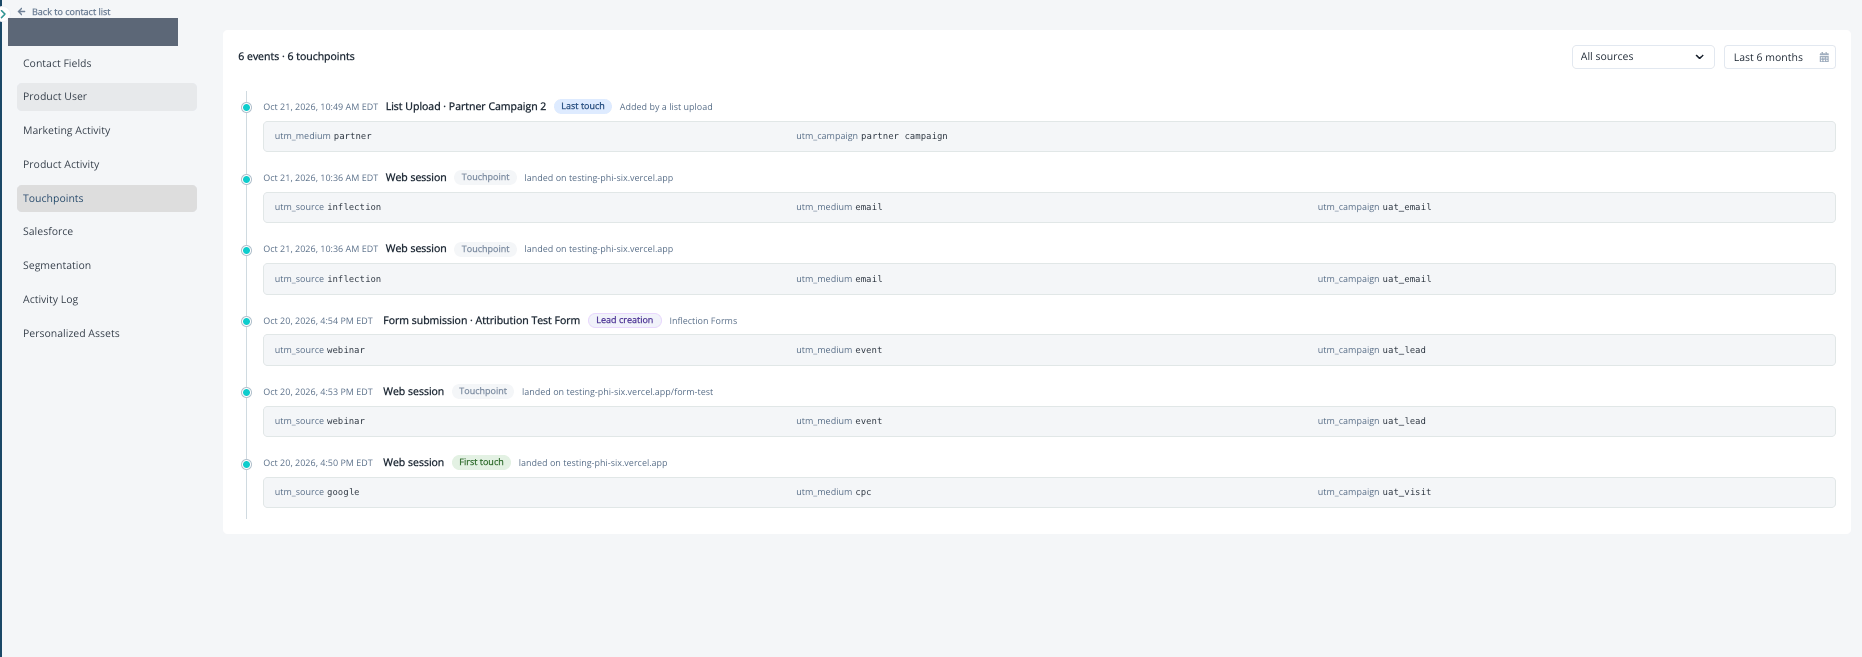Viewport: 1862px width, 657px height.
Task: Click '6 events · 6 touchpoints' summary
Action: coord(296,56)
